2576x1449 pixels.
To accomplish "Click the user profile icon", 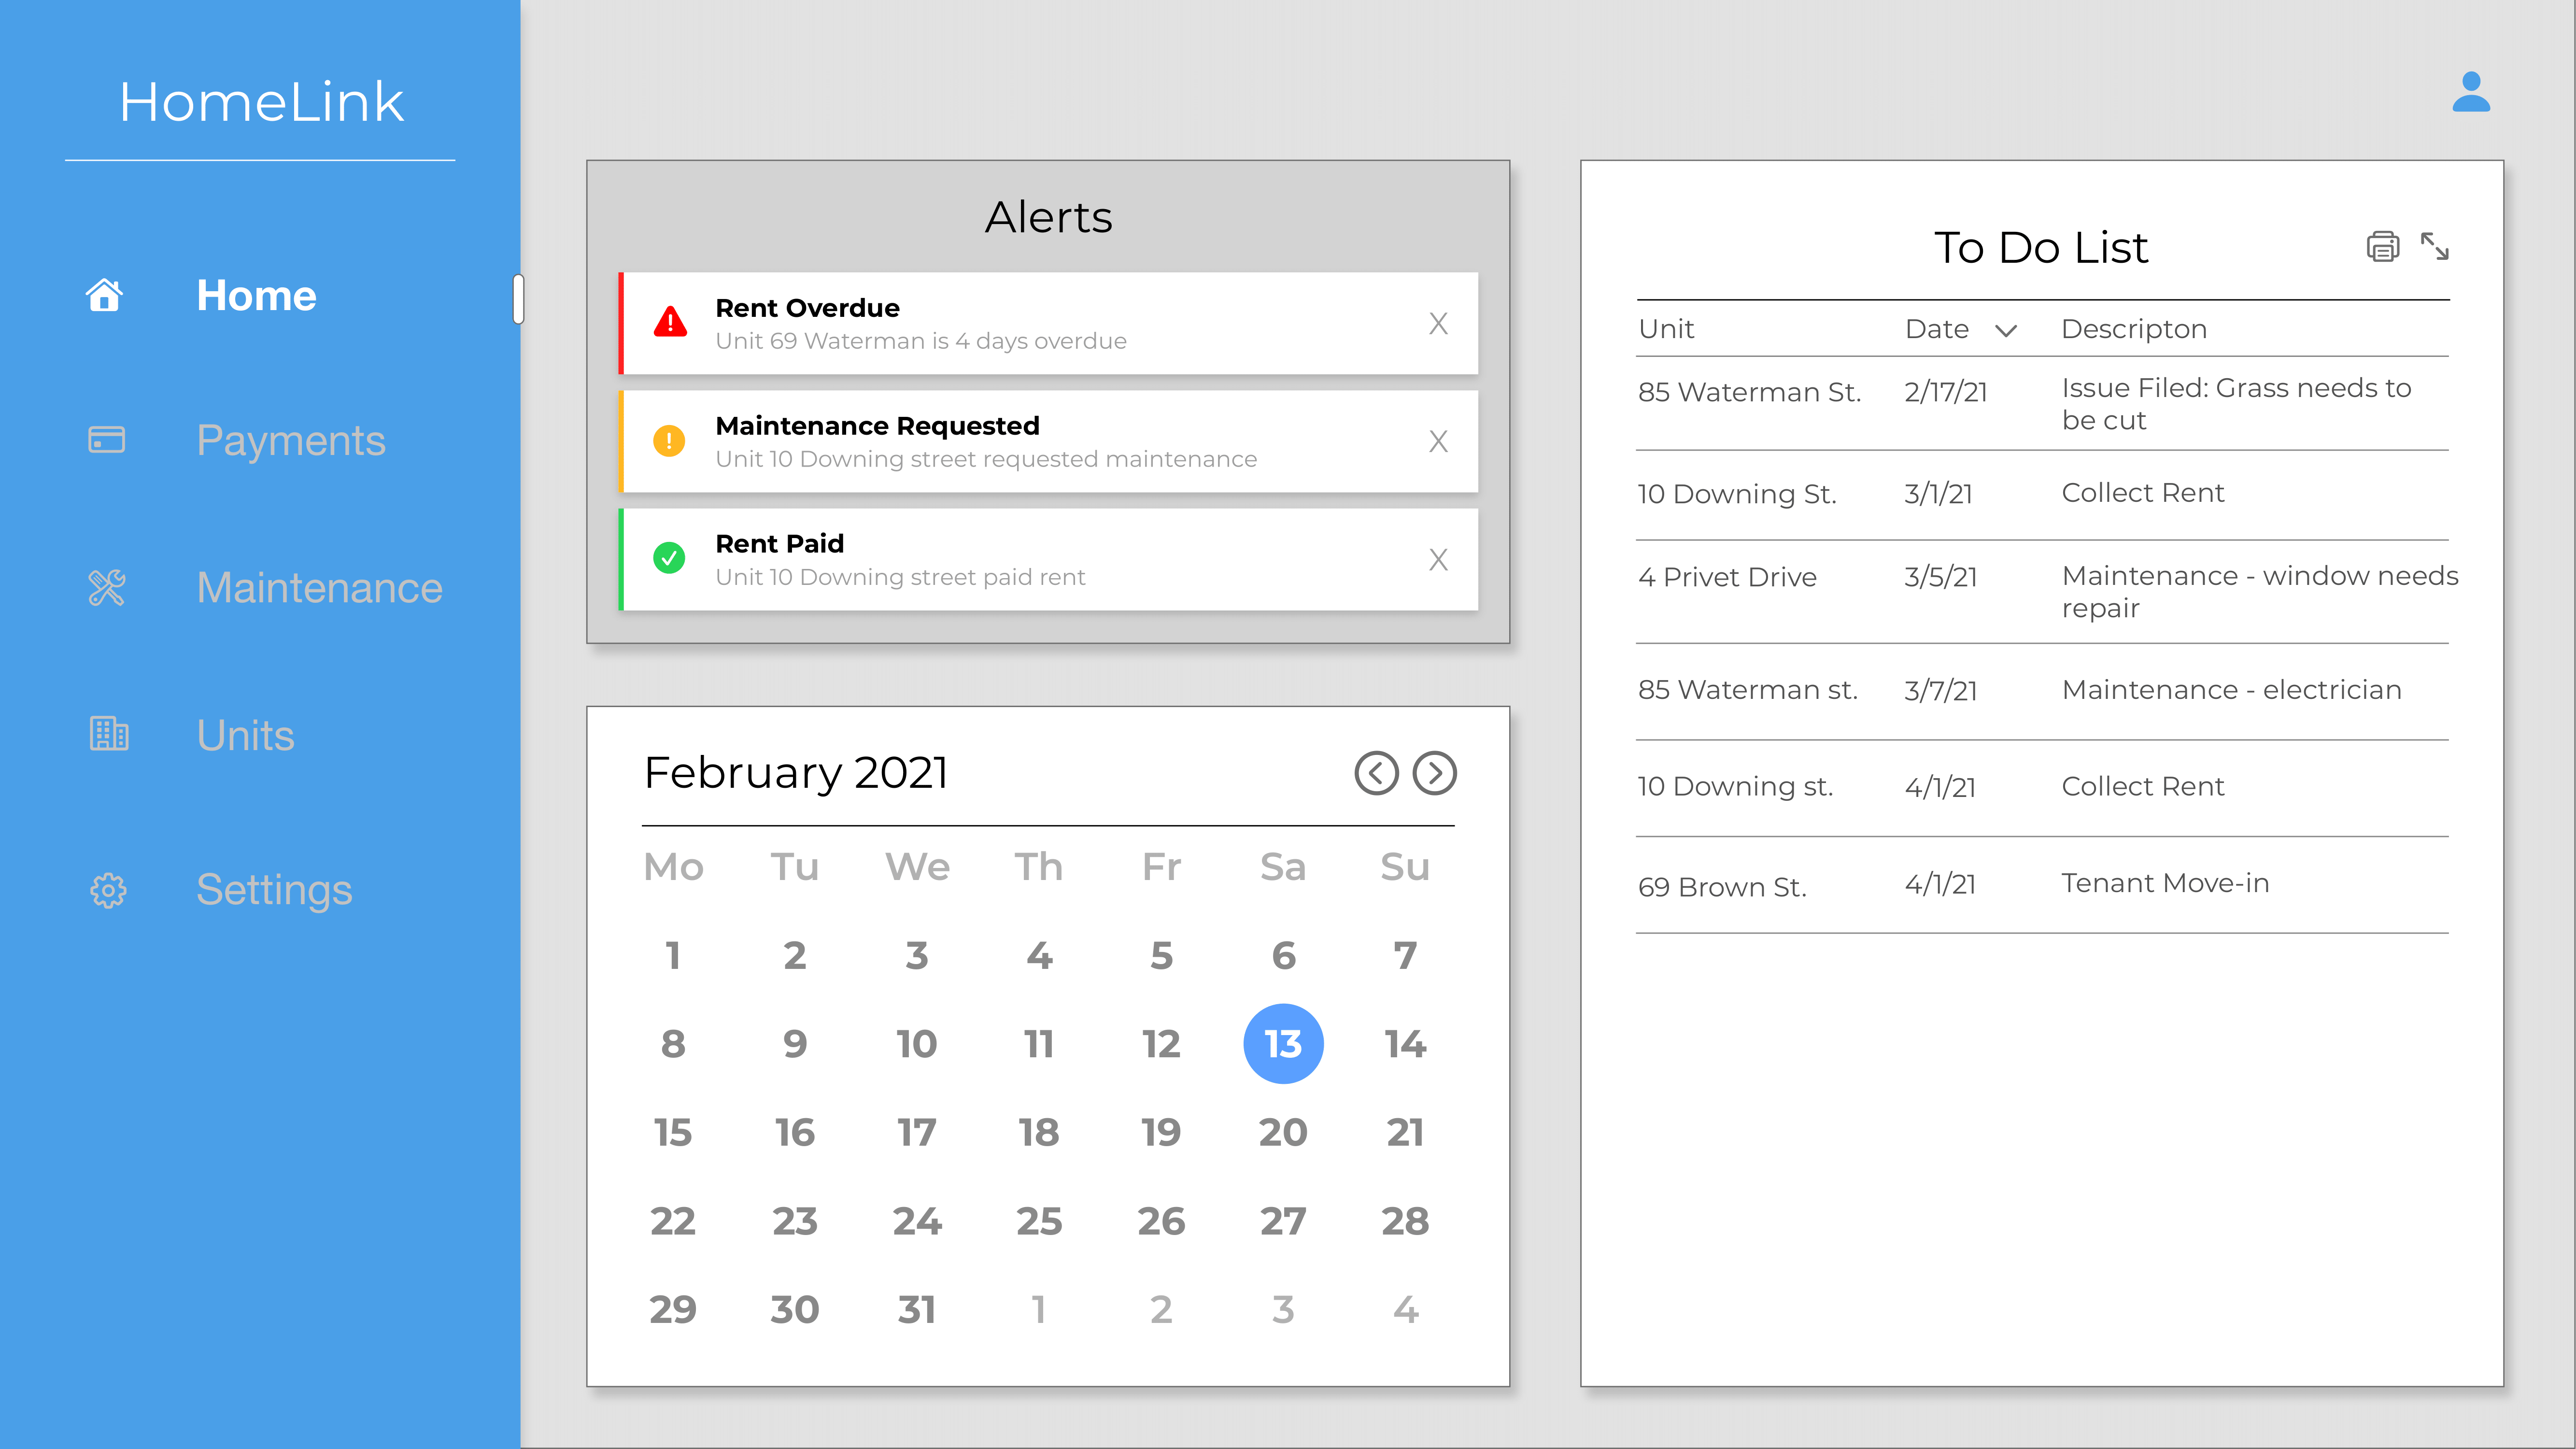I will [2470, 92].
